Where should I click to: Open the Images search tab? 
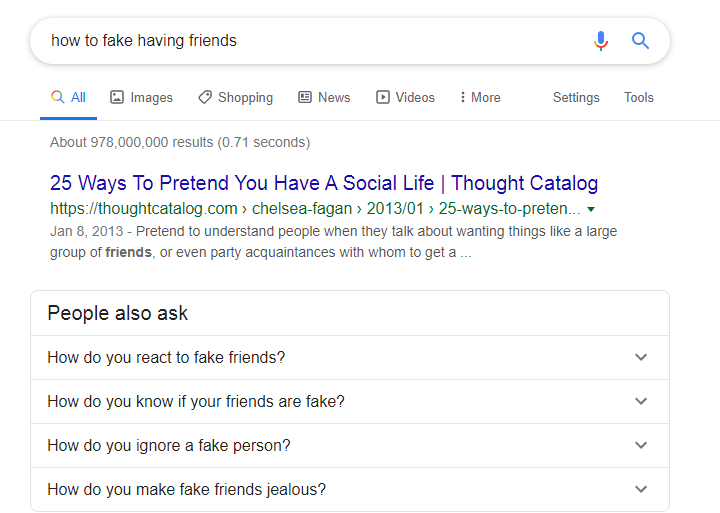(141, 97)
